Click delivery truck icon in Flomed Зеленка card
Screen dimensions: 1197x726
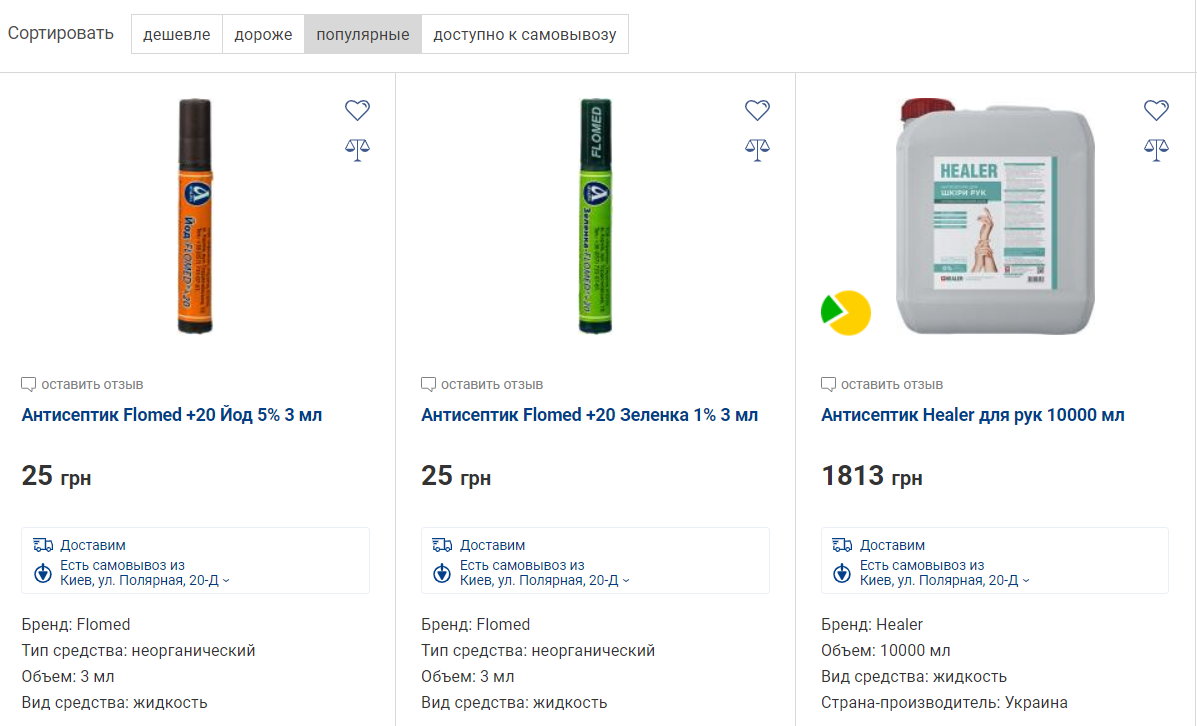pyautogui.click(x=442, y=545)
